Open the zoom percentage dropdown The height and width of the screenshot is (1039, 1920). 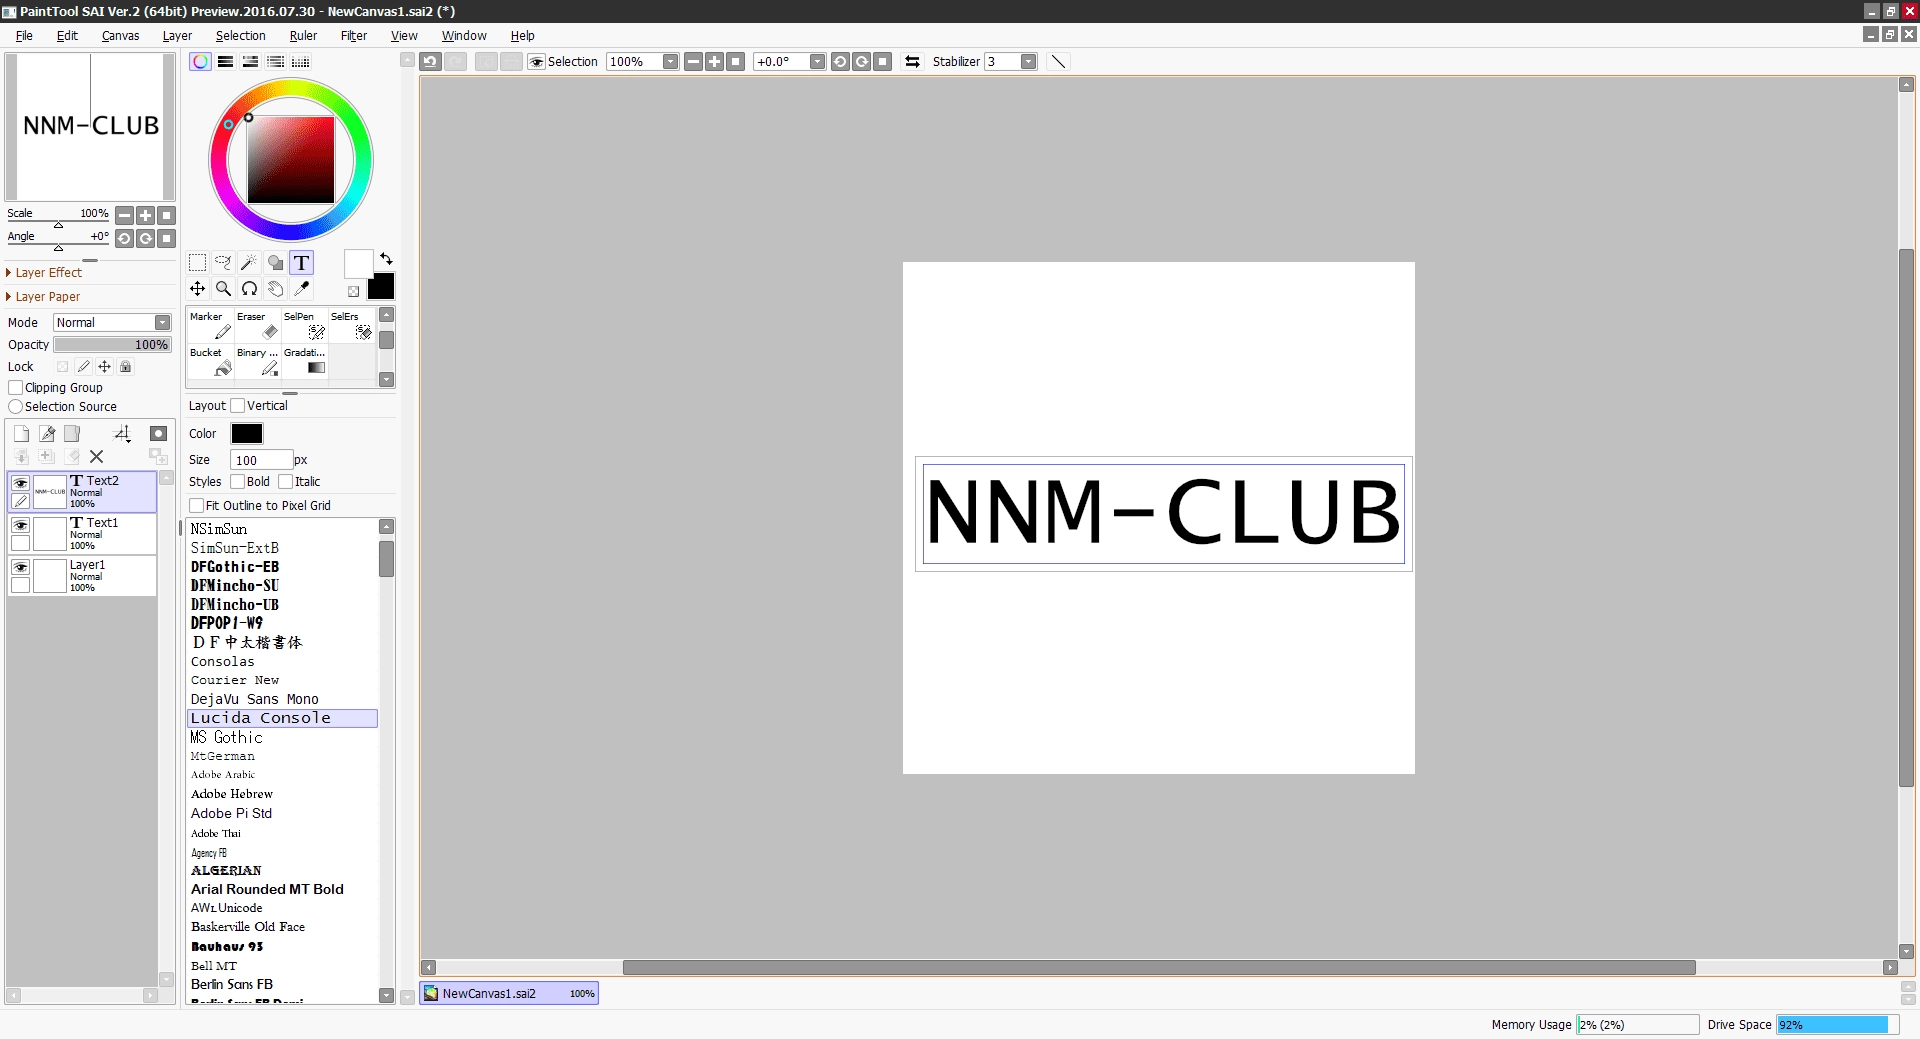coord(670,62)
